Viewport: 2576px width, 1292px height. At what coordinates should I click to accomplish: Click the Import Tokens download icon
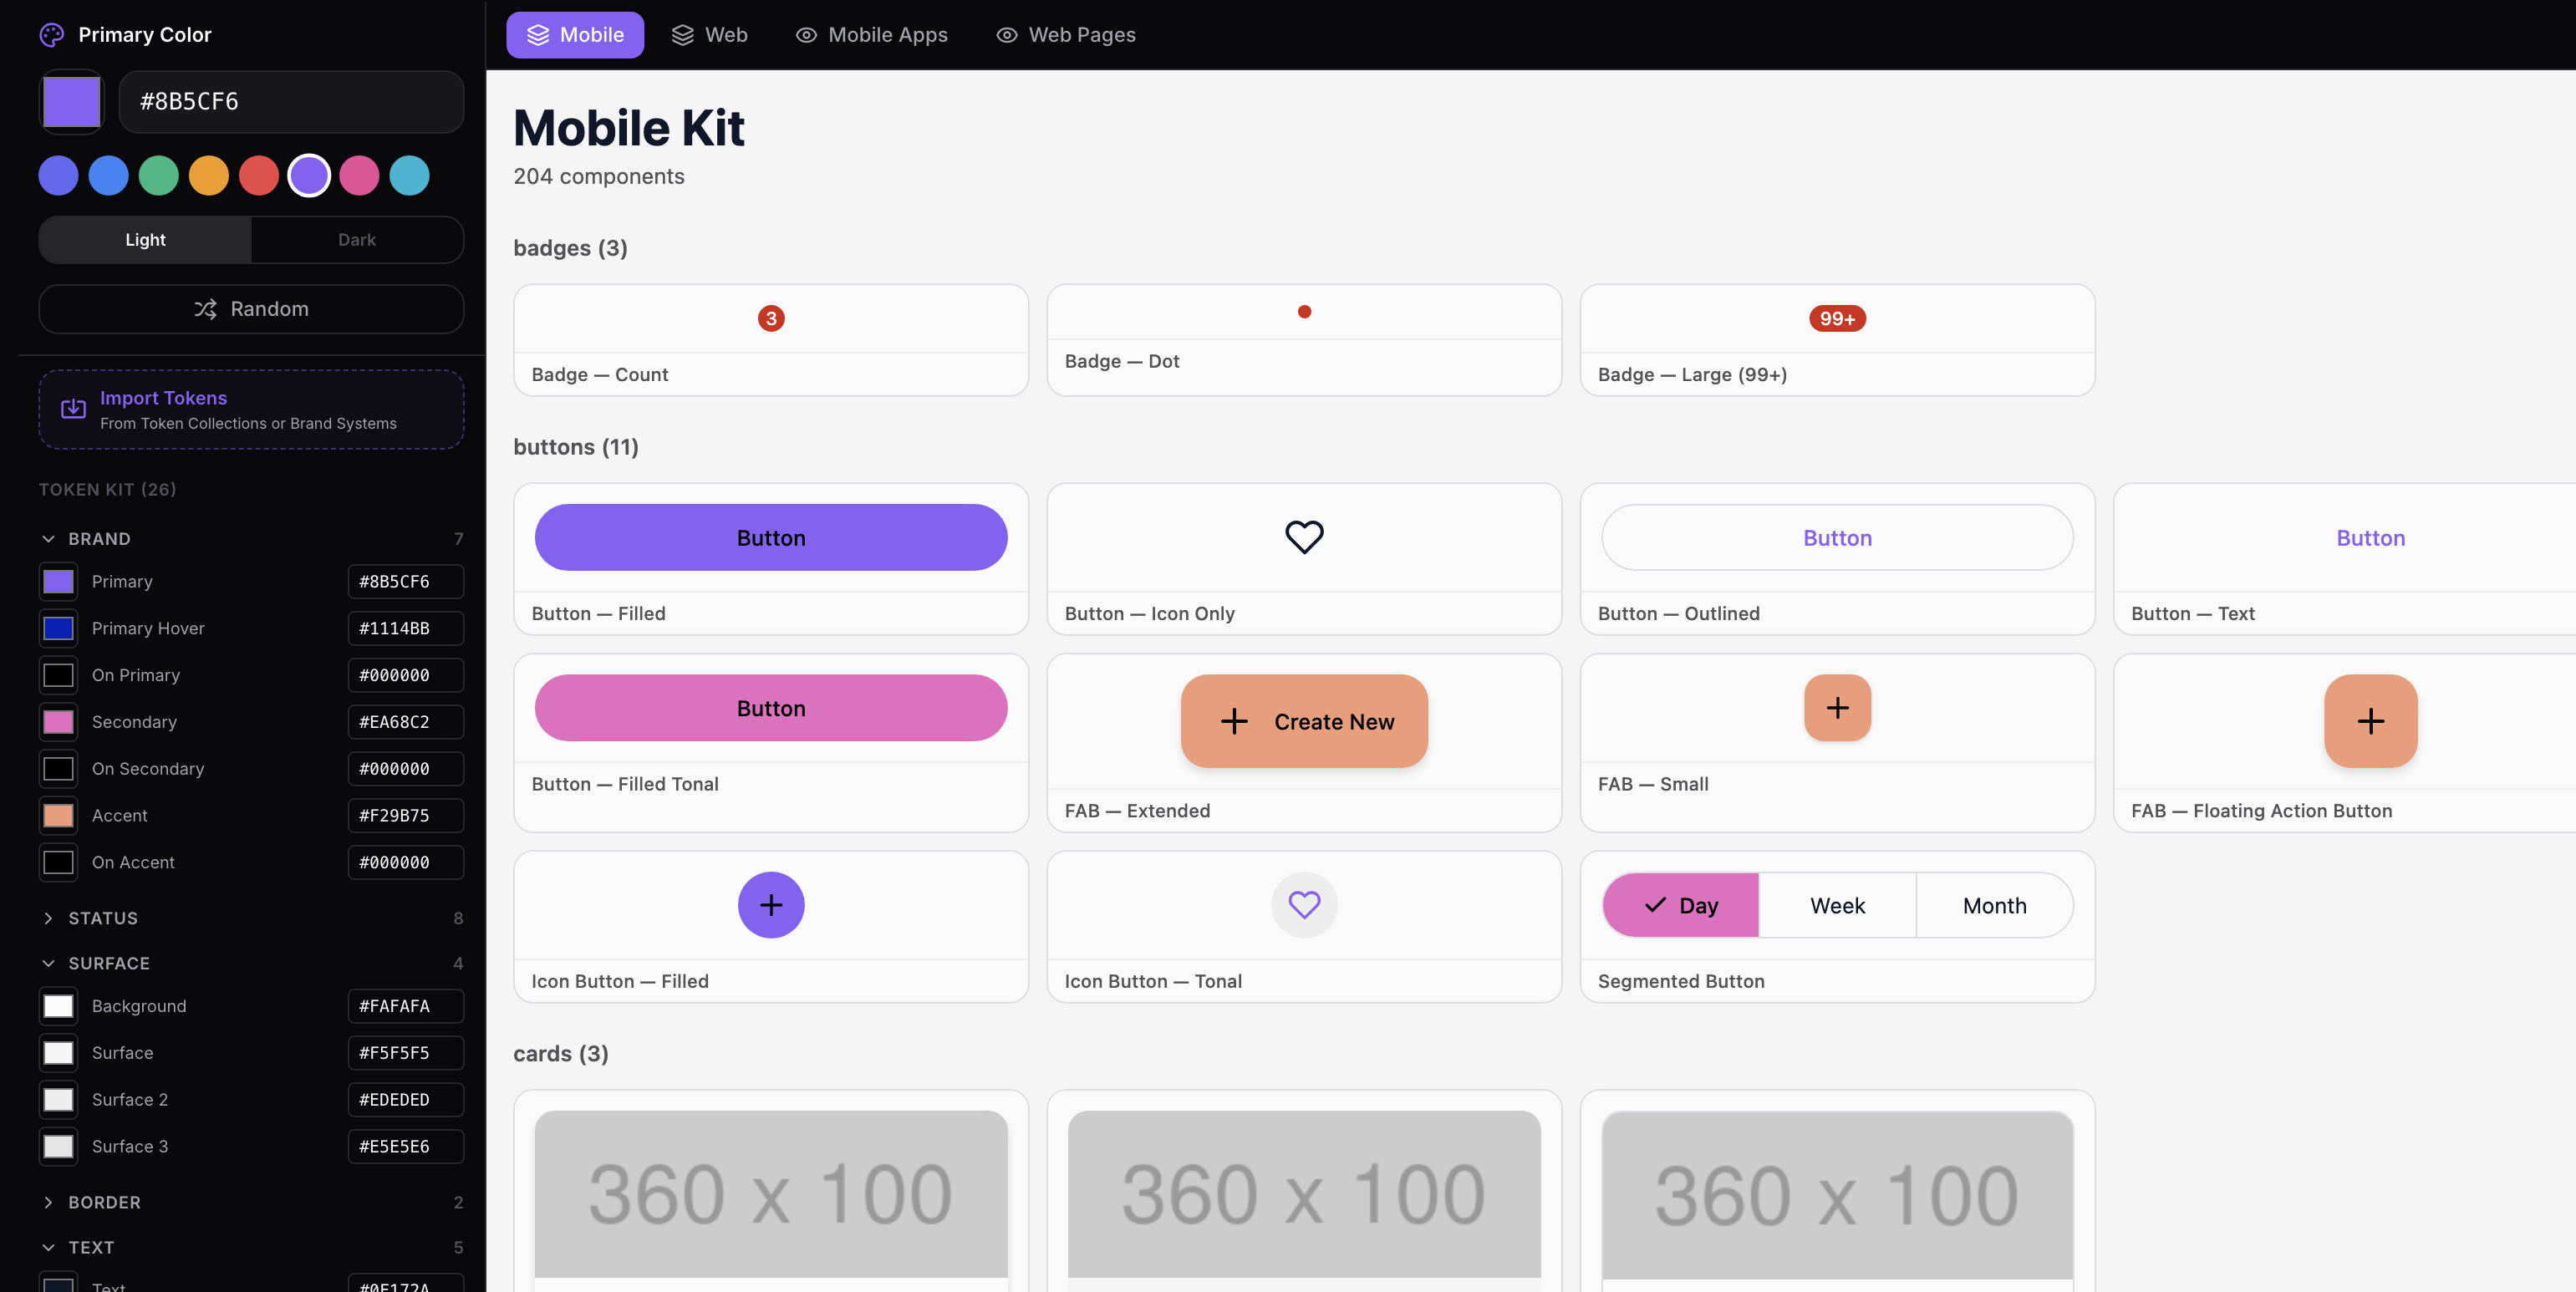73,409
